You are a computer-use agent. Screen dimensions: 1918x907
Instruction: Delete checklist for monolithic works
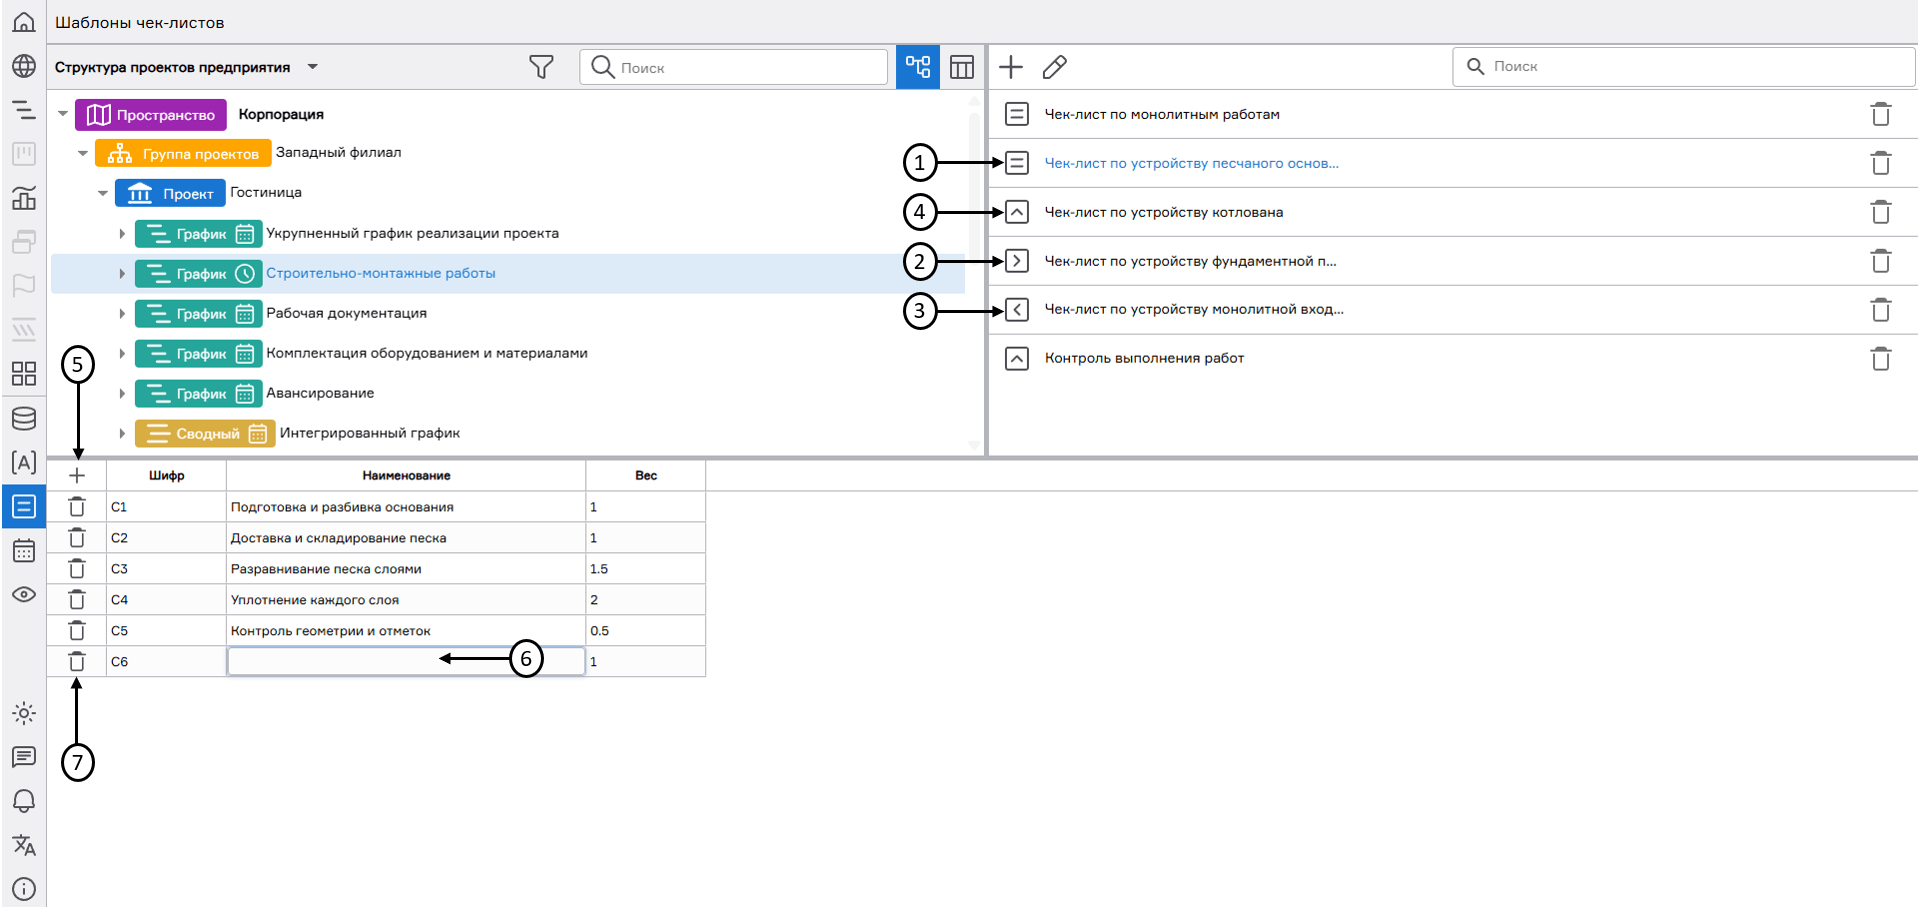pyautogui.click(x=1880, y=114)
